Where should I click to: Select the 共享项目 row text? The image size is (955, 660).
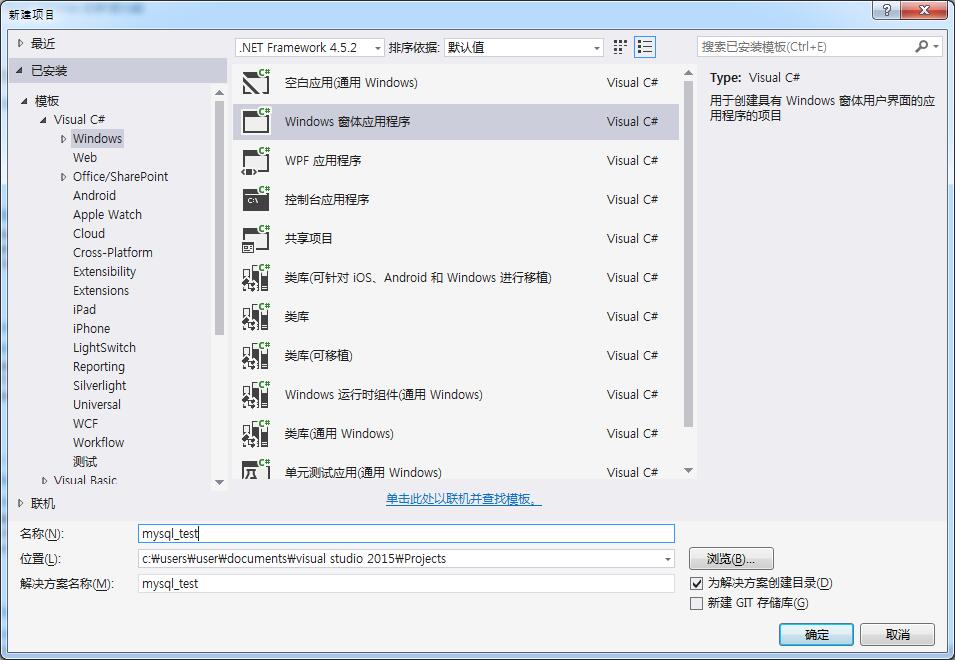click(309, 239)
